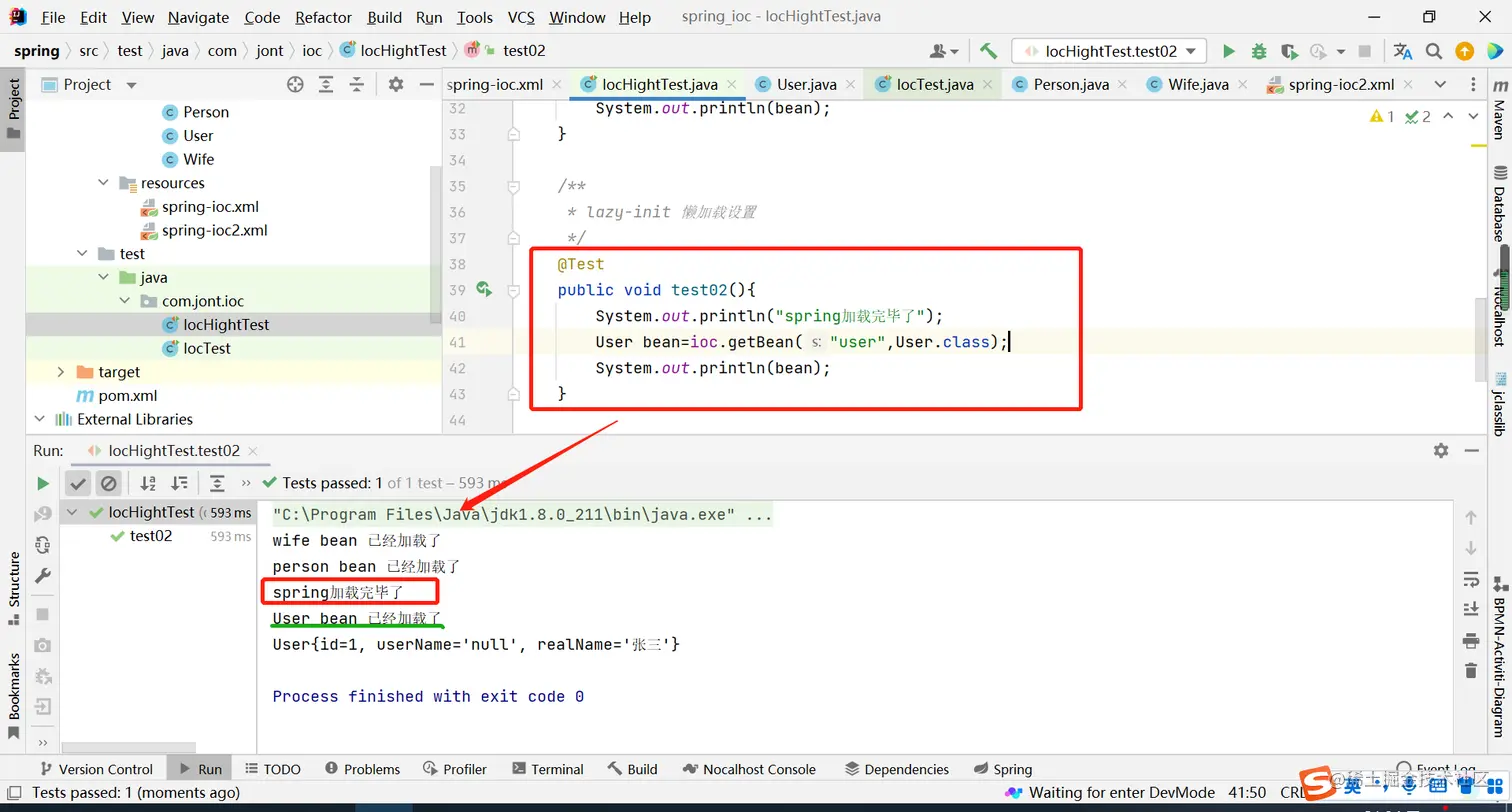Click the test tree horizontal scrollbar
The width and height of the screenshot is (1512, 812).
pos(130,749)
